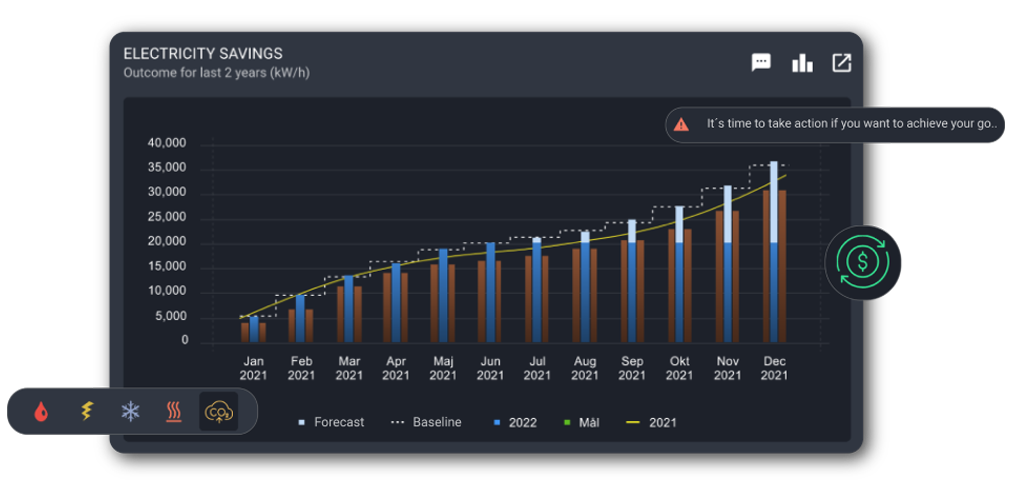
Task: Click the Jan 2021 x-axis label
Action: point(254,368)
